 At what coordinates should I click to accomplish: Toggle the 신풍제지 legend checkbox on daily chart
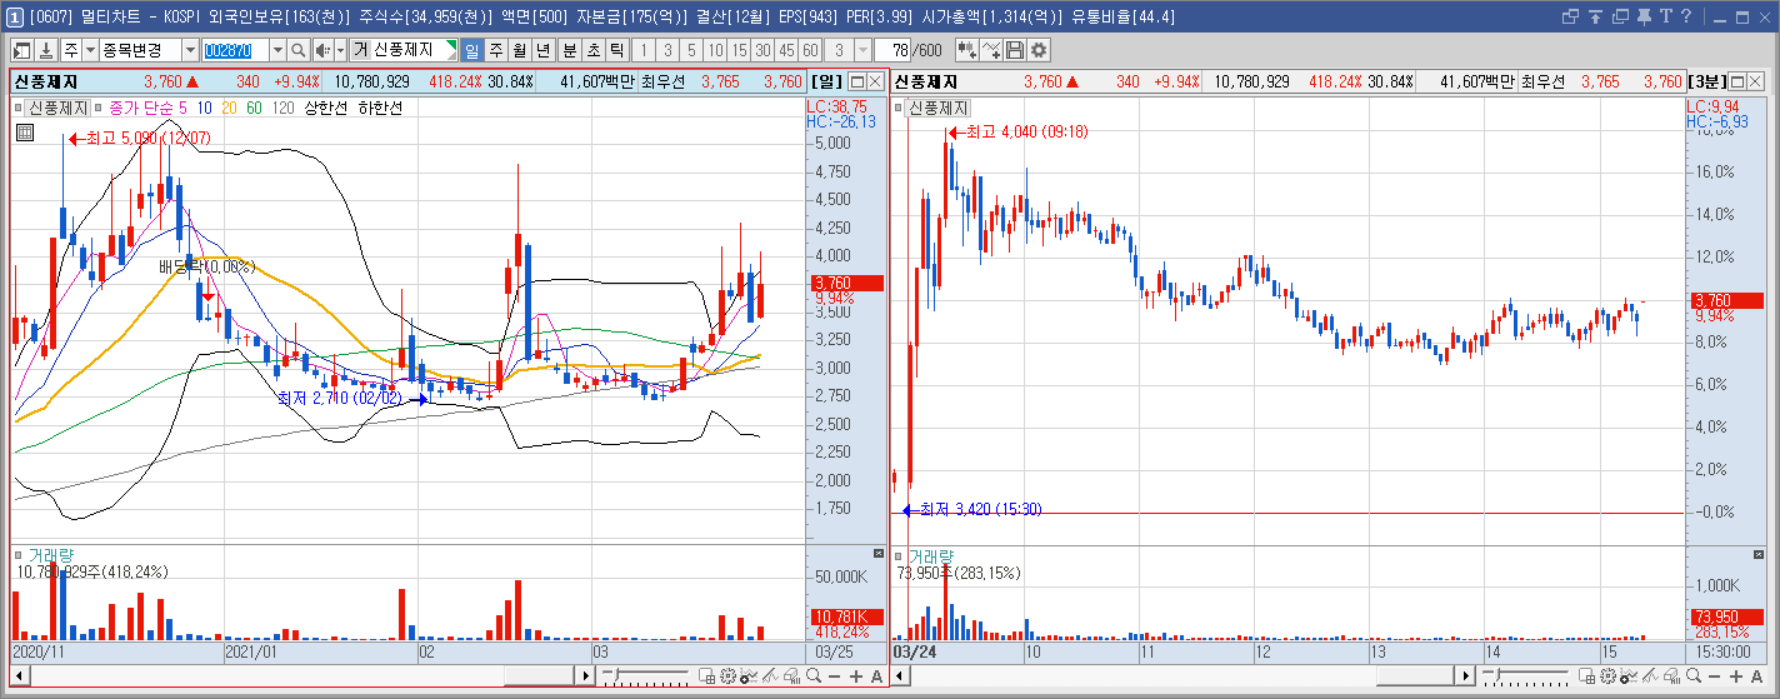18,108
